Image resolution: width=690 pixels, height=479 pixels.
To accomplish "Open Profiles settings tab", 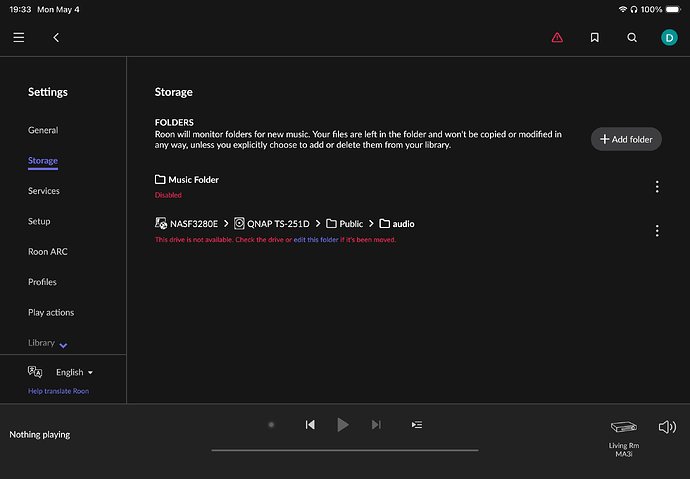I will click(42, 282).
